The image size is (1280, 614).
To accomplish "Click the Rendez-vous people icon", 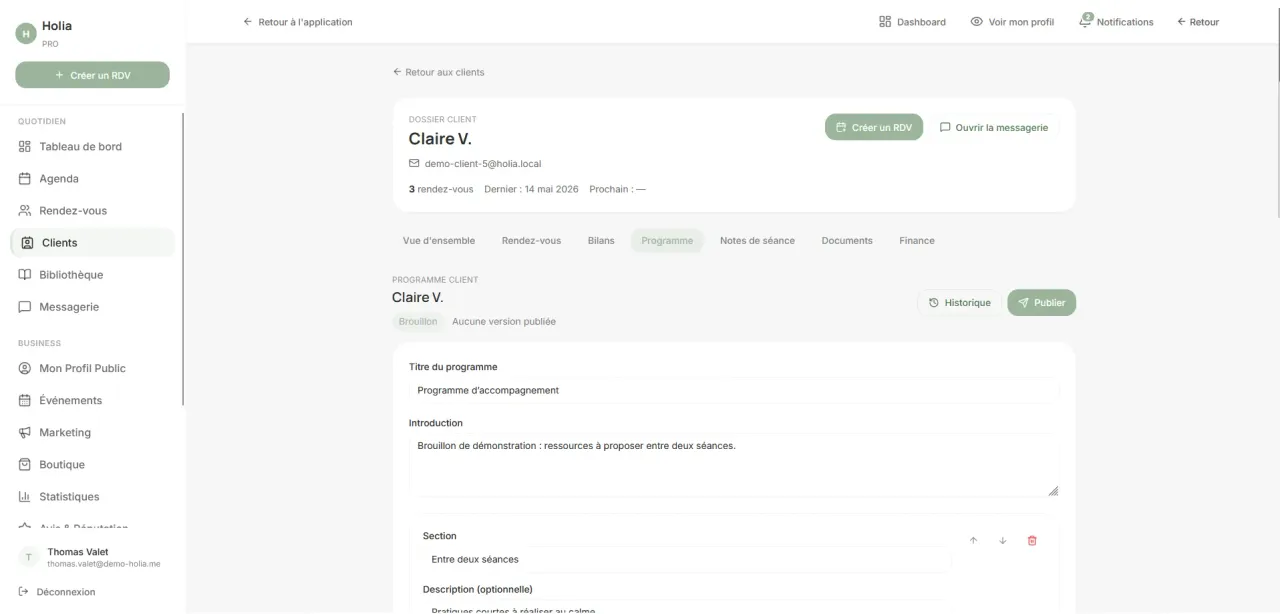I will coord(25,210).
